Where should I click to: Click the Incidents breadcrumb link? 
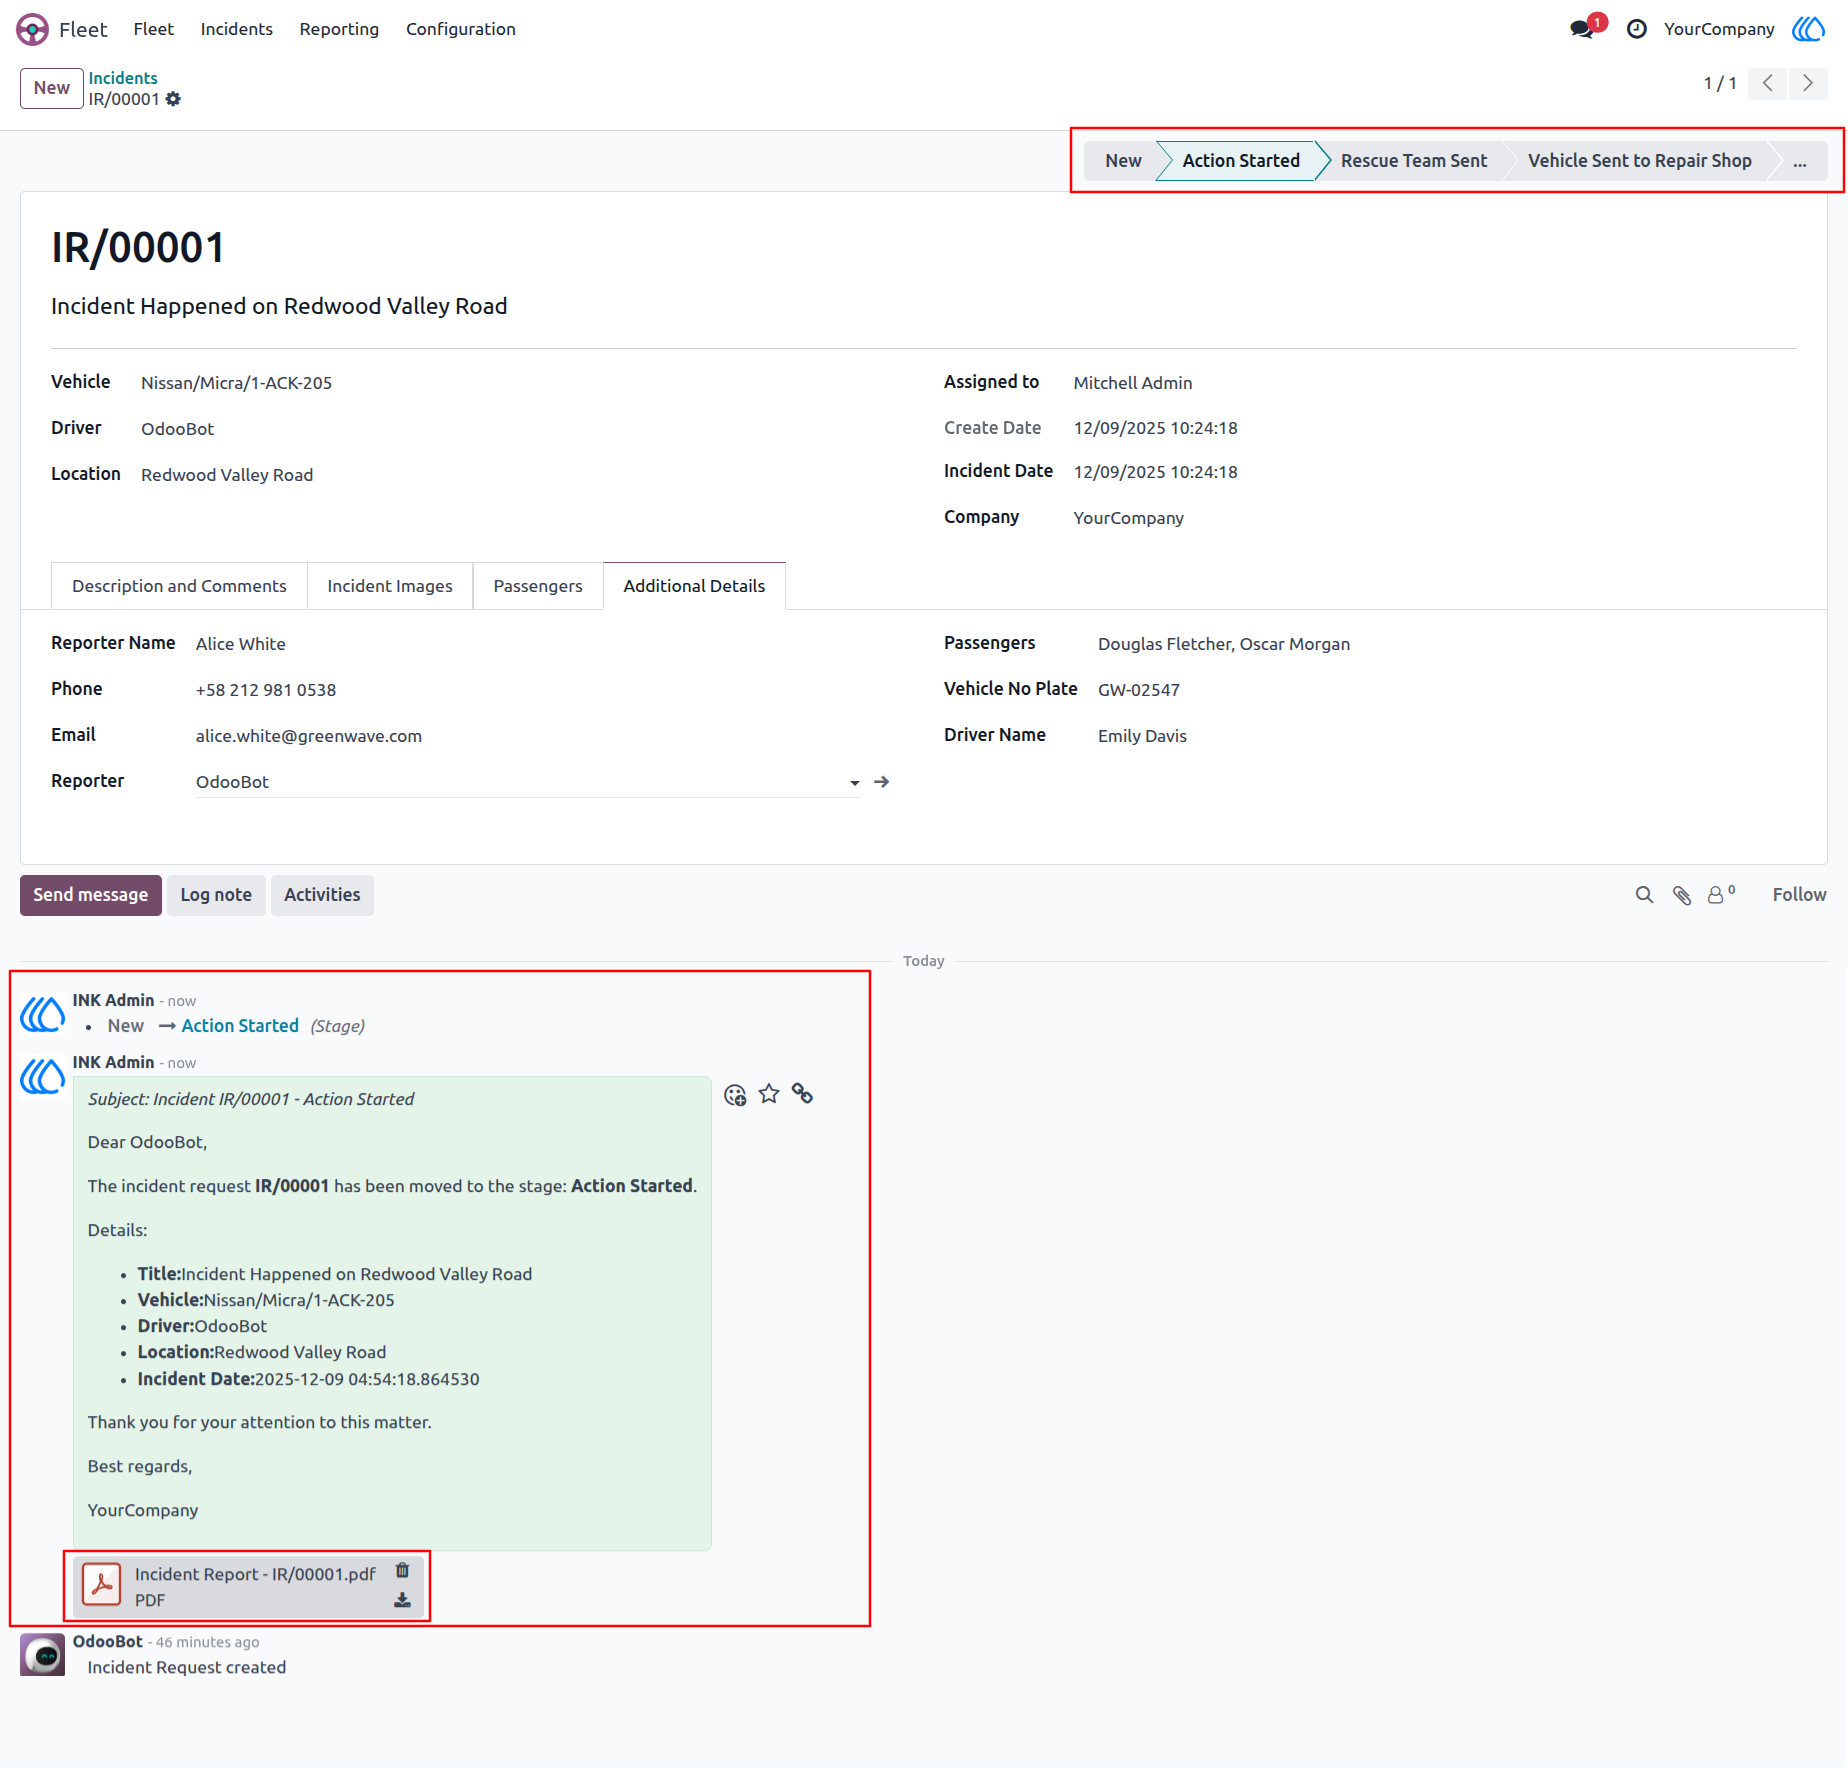coord(123,78)
